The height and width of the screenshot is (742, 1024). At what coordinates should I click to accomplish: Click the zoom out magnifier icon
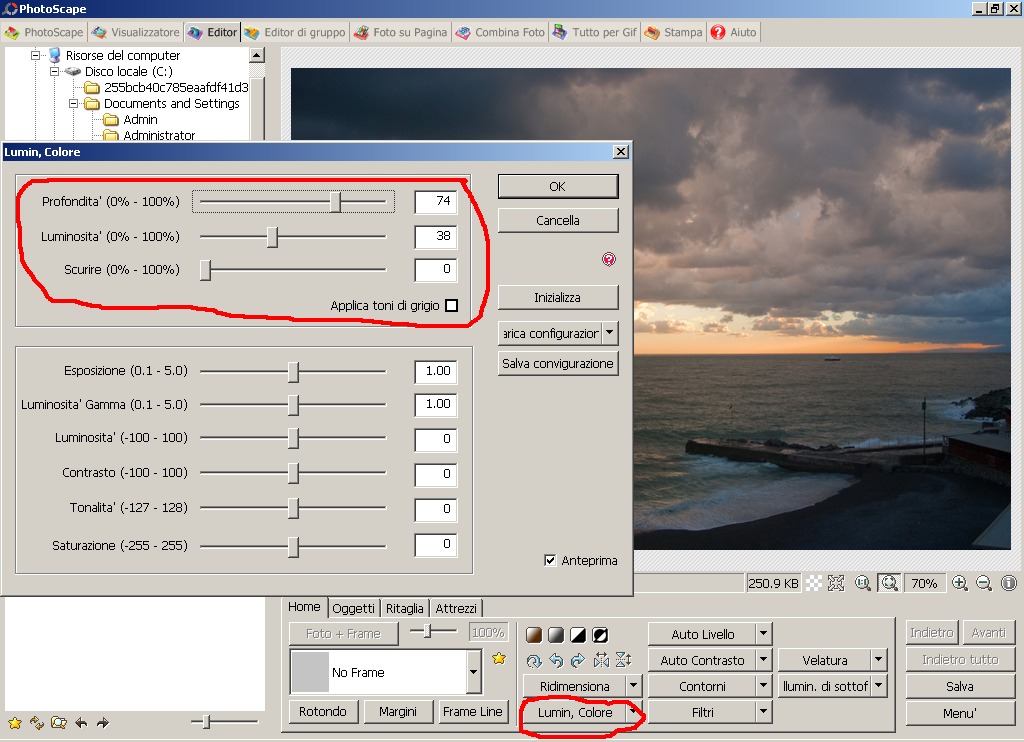point(983,583)
